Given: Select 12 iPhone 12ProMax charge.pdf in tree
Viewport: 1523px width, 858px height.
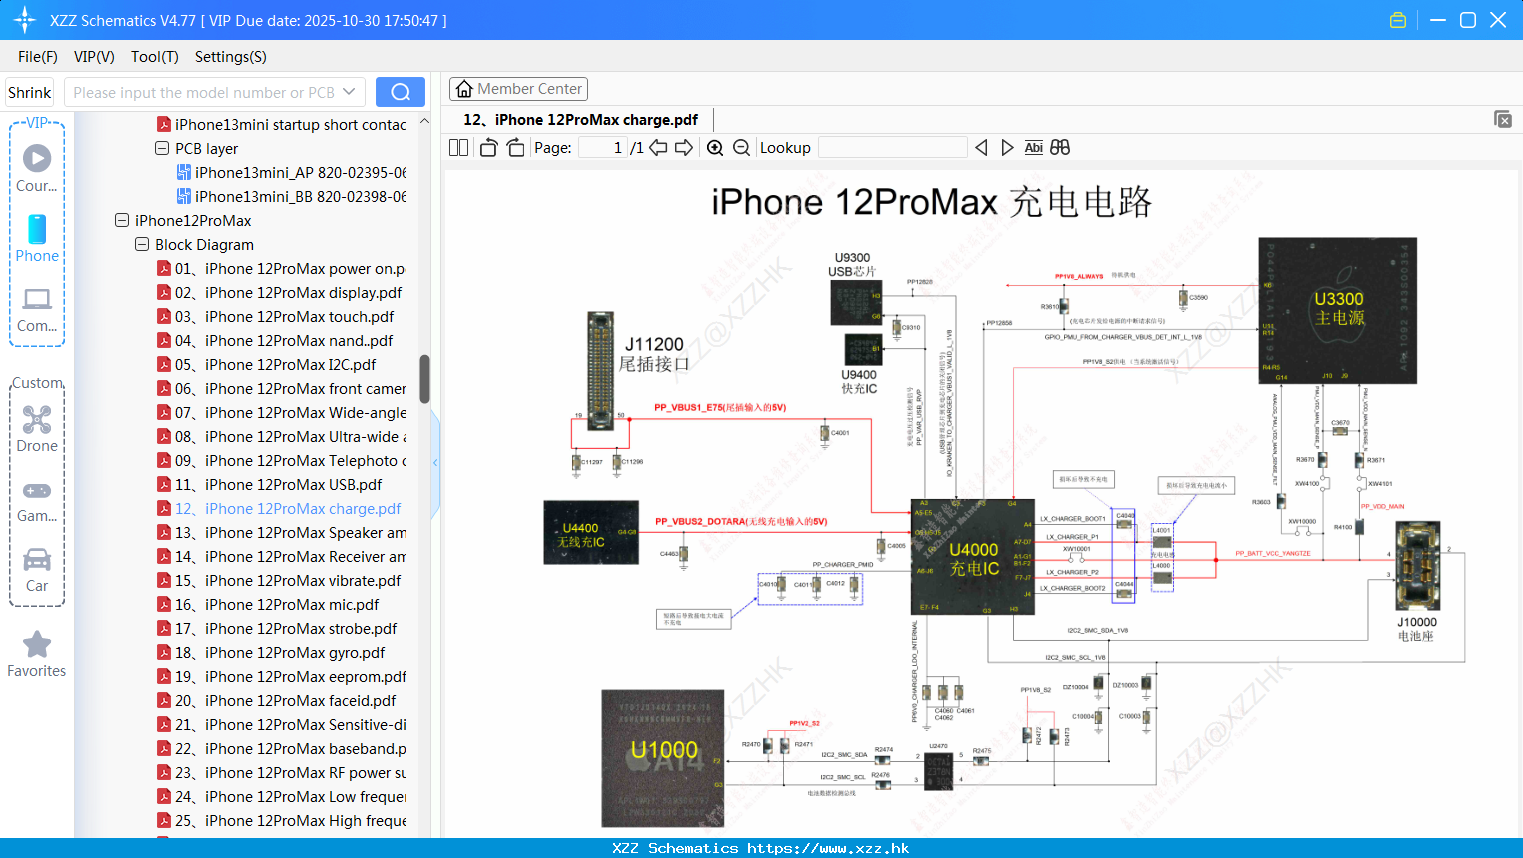Looking at the screenshot, I should [279, 508].
